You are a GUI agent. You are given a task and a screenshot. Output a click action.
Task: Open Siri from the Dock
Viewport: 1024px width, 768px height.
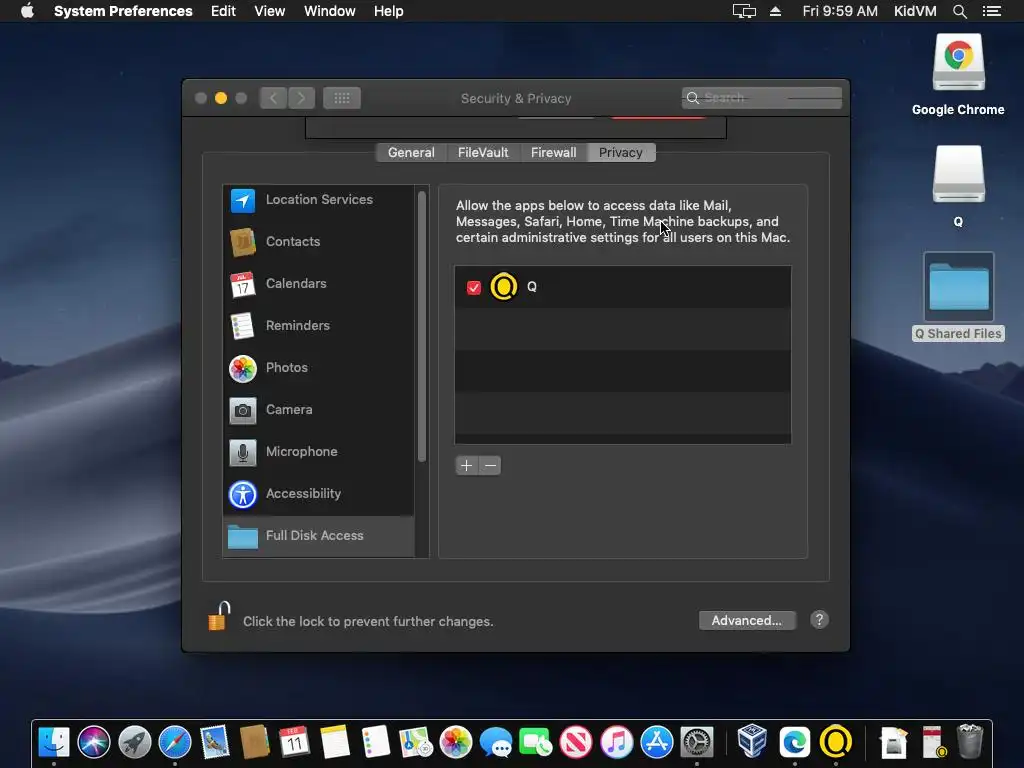click(x=94, y=742)
